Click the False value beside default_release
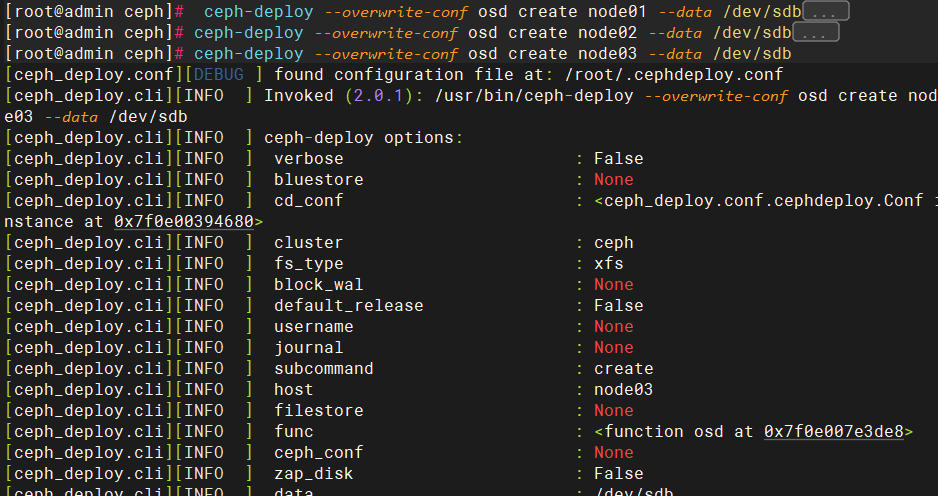 tap(619, 305)
